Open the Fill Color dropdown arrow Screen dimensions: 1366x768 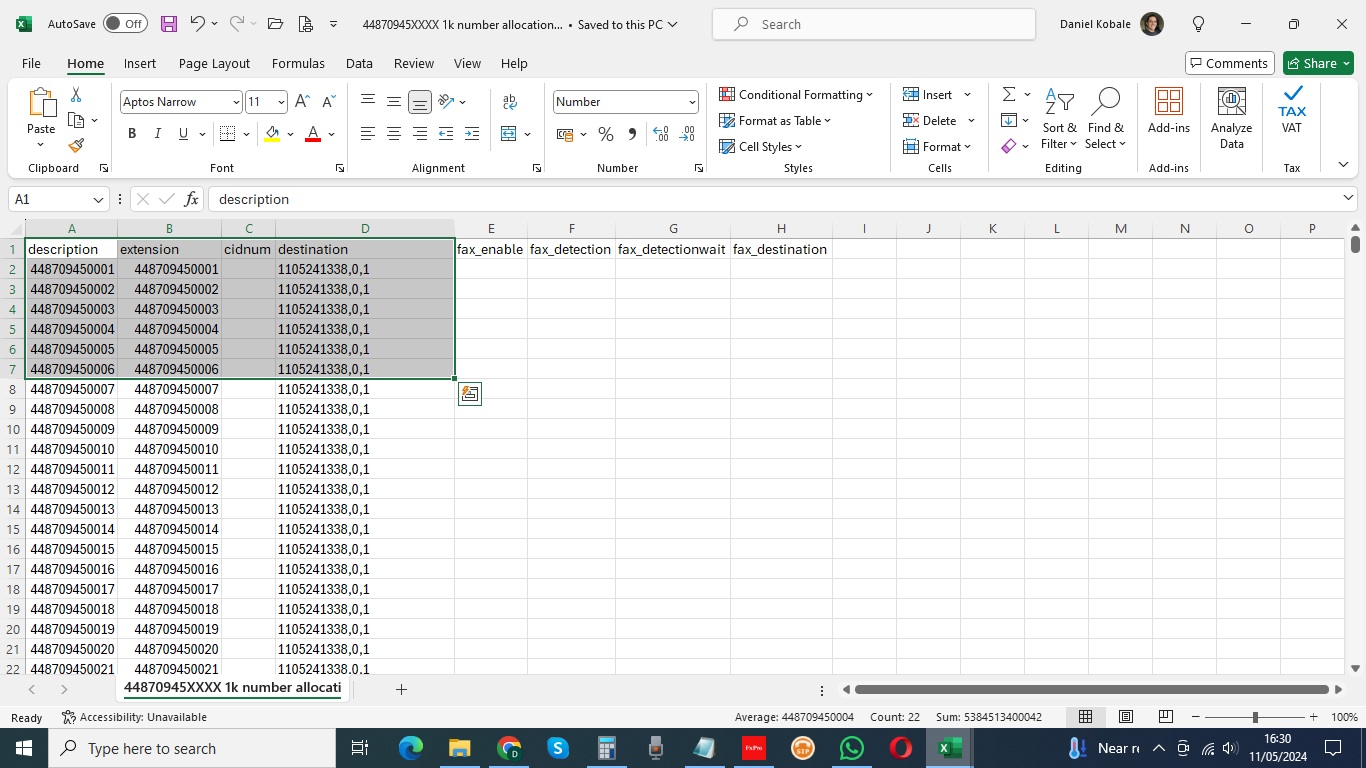coord(290,133)
